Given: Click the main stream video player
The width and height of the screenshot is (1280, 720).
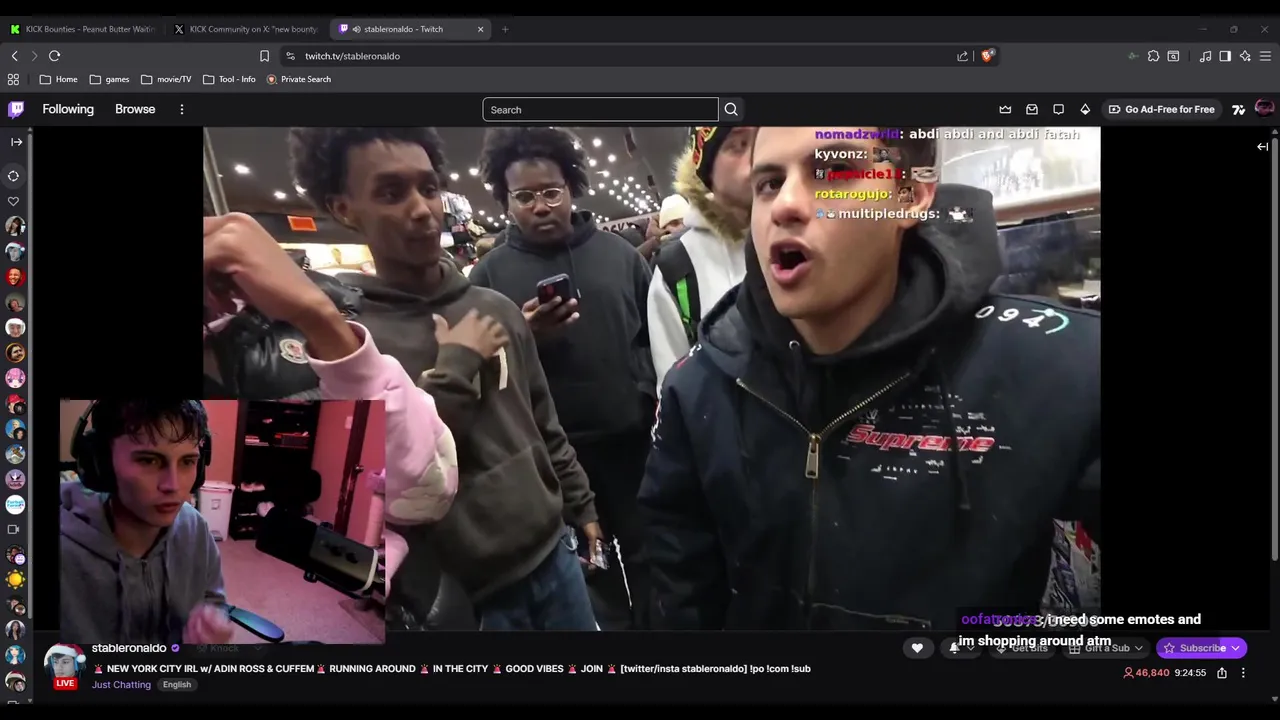Looking at the screenshot, I should 651,378.
